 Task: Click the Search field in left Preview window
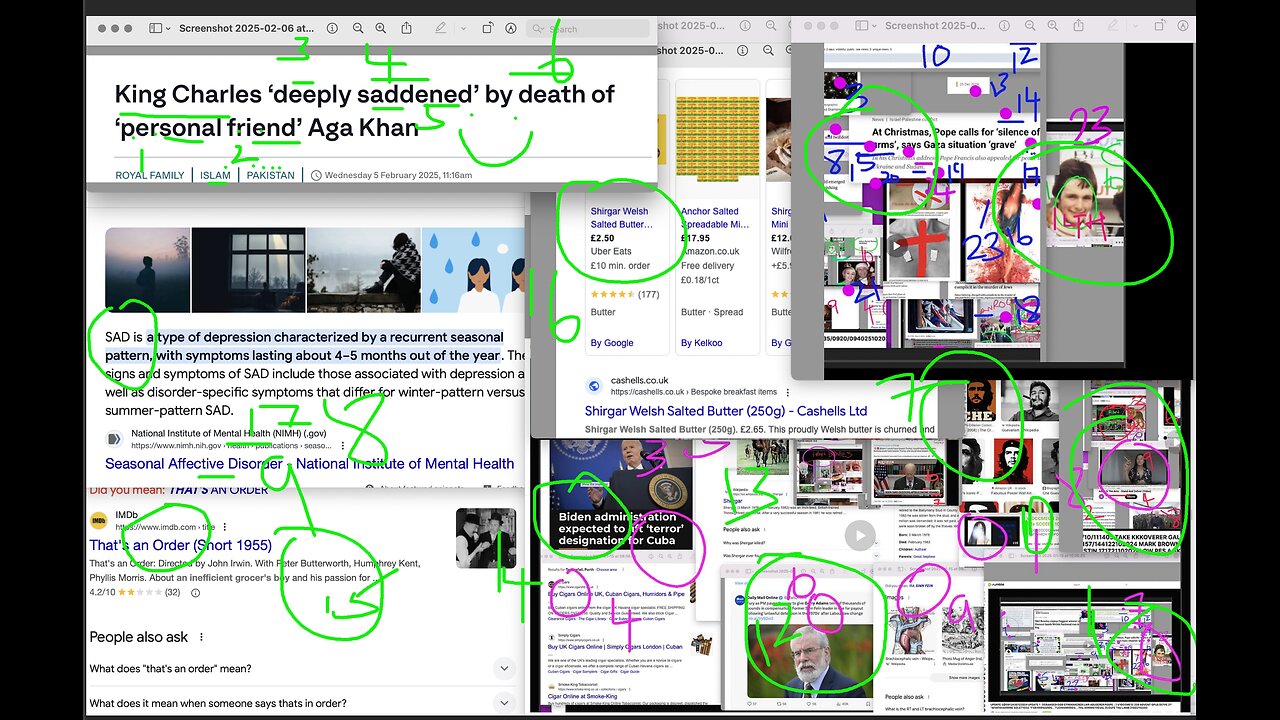588,29
